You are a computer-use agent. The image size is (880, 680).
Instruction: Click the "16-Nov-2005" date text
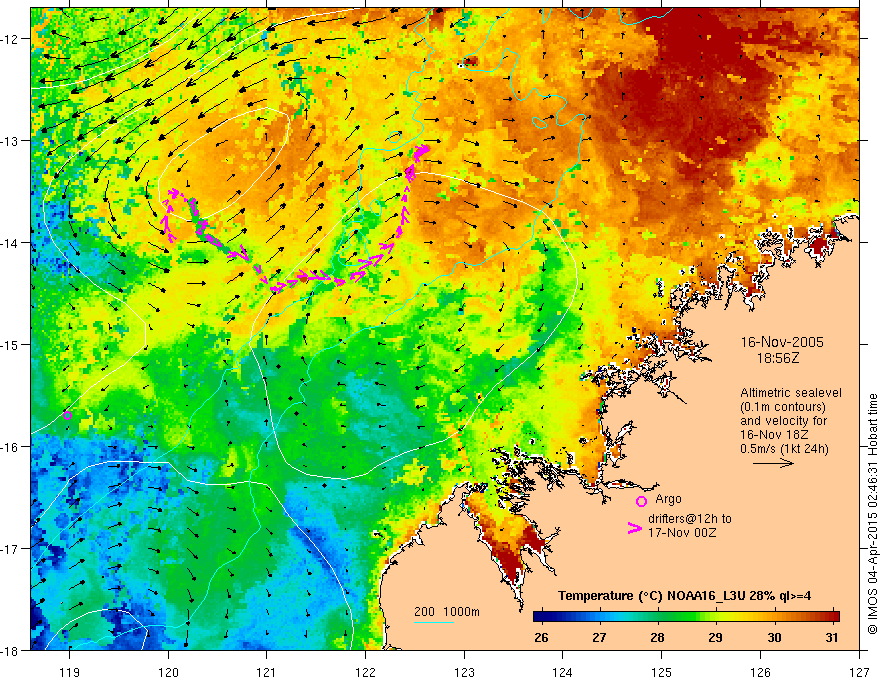782,342
